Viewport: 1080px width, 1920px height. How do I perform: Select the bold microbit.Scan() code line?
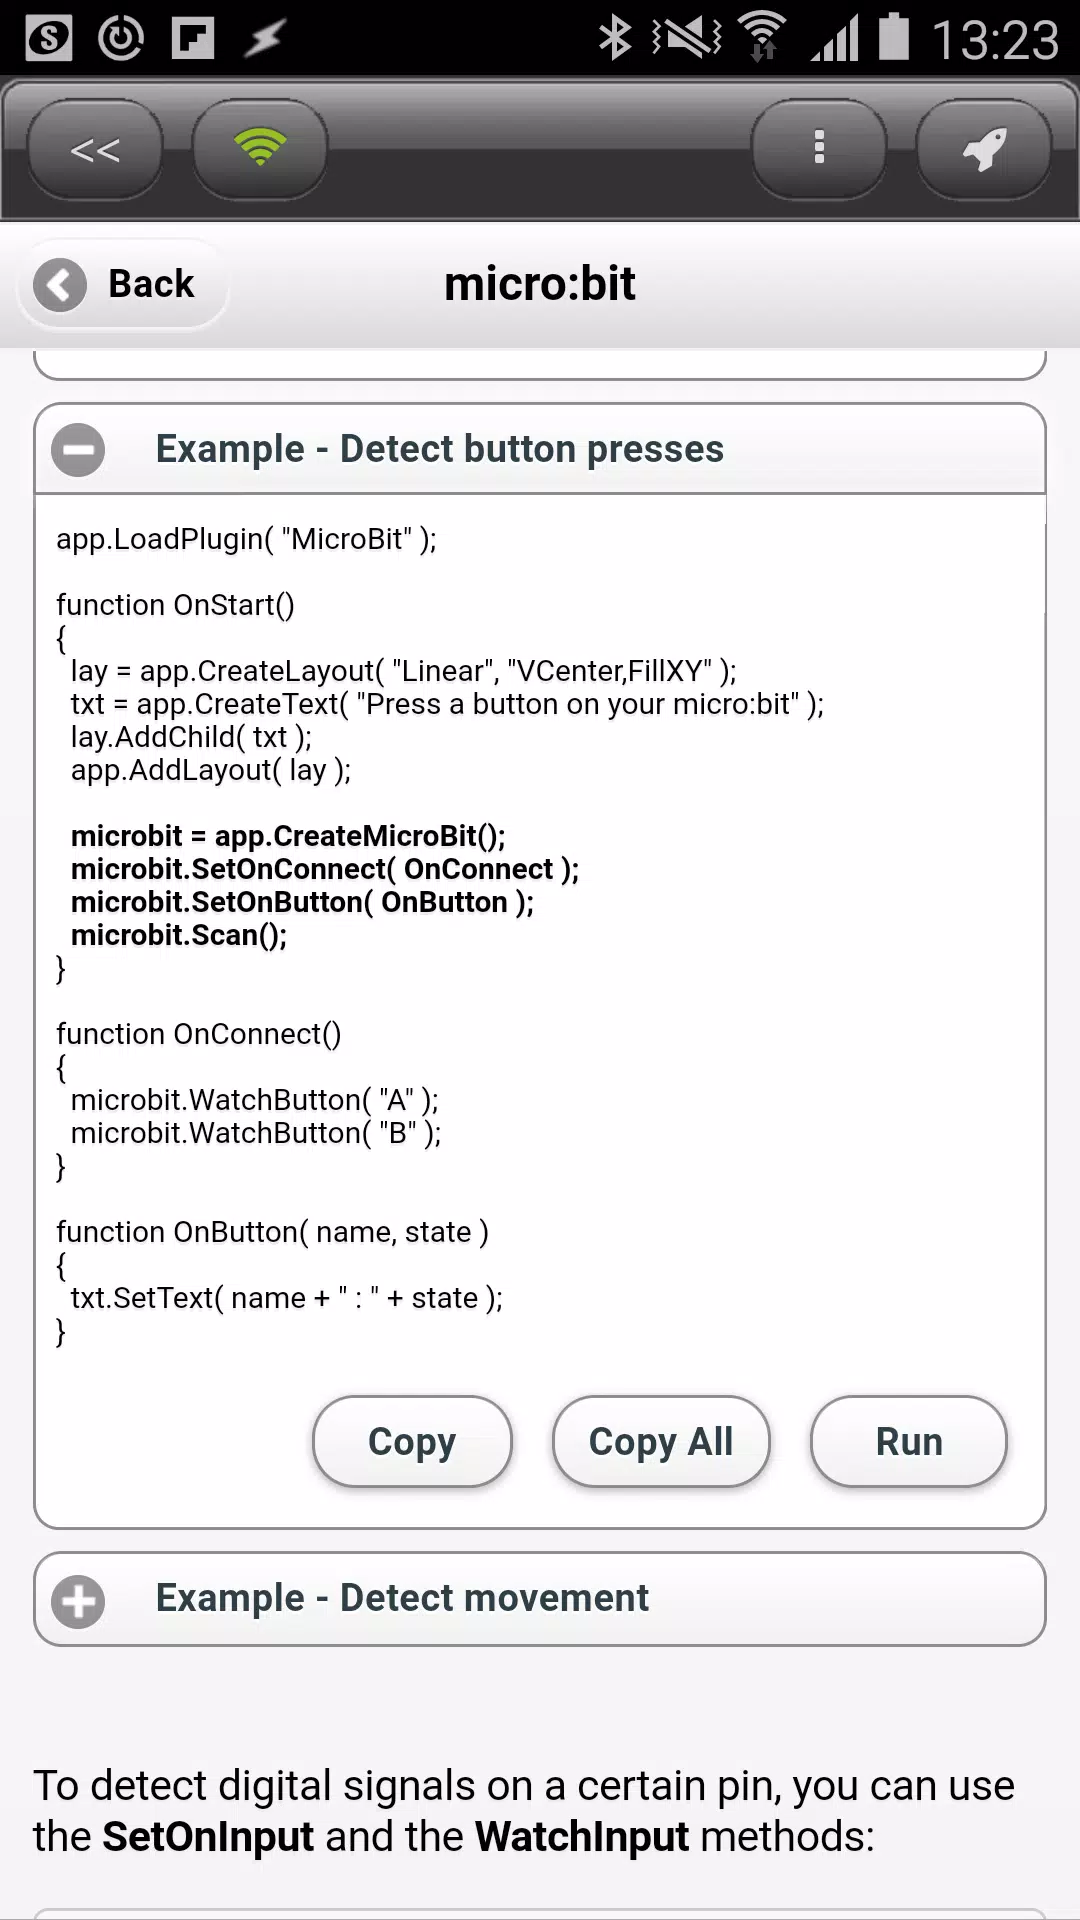coord(179,936)
